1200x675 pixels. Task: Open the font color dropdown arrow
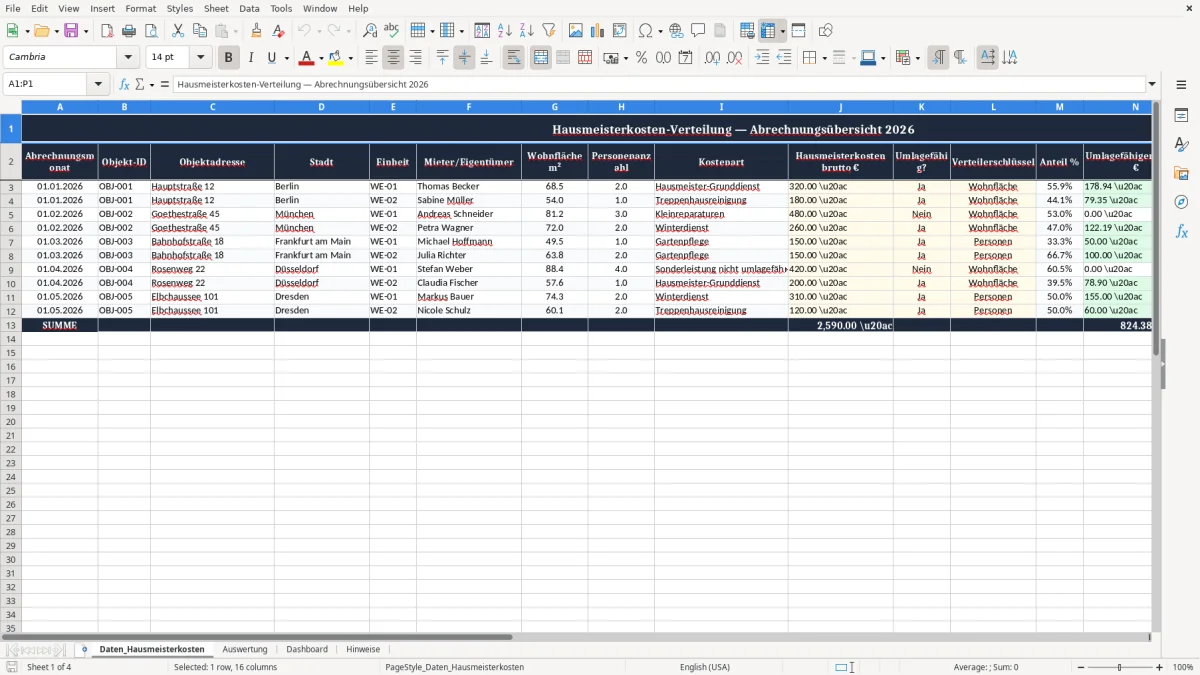(x=321, y=58)
